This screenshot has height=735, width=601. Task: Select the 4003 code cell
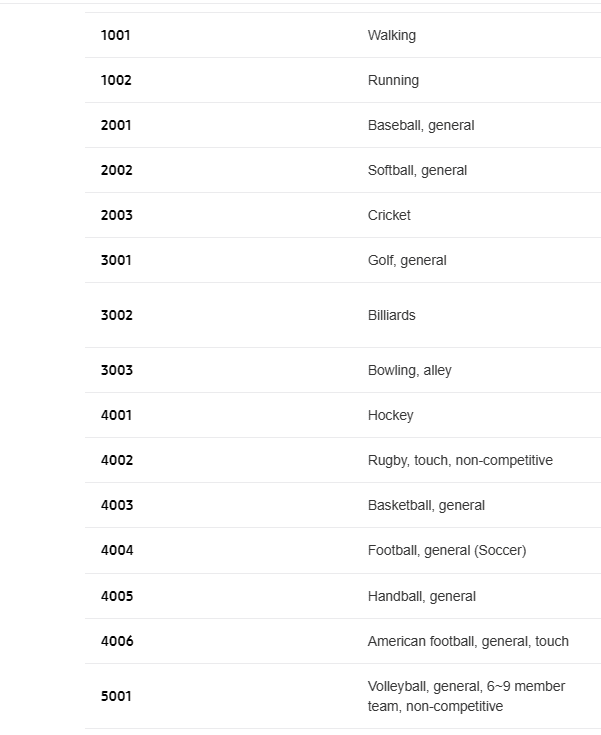(117, 505)
